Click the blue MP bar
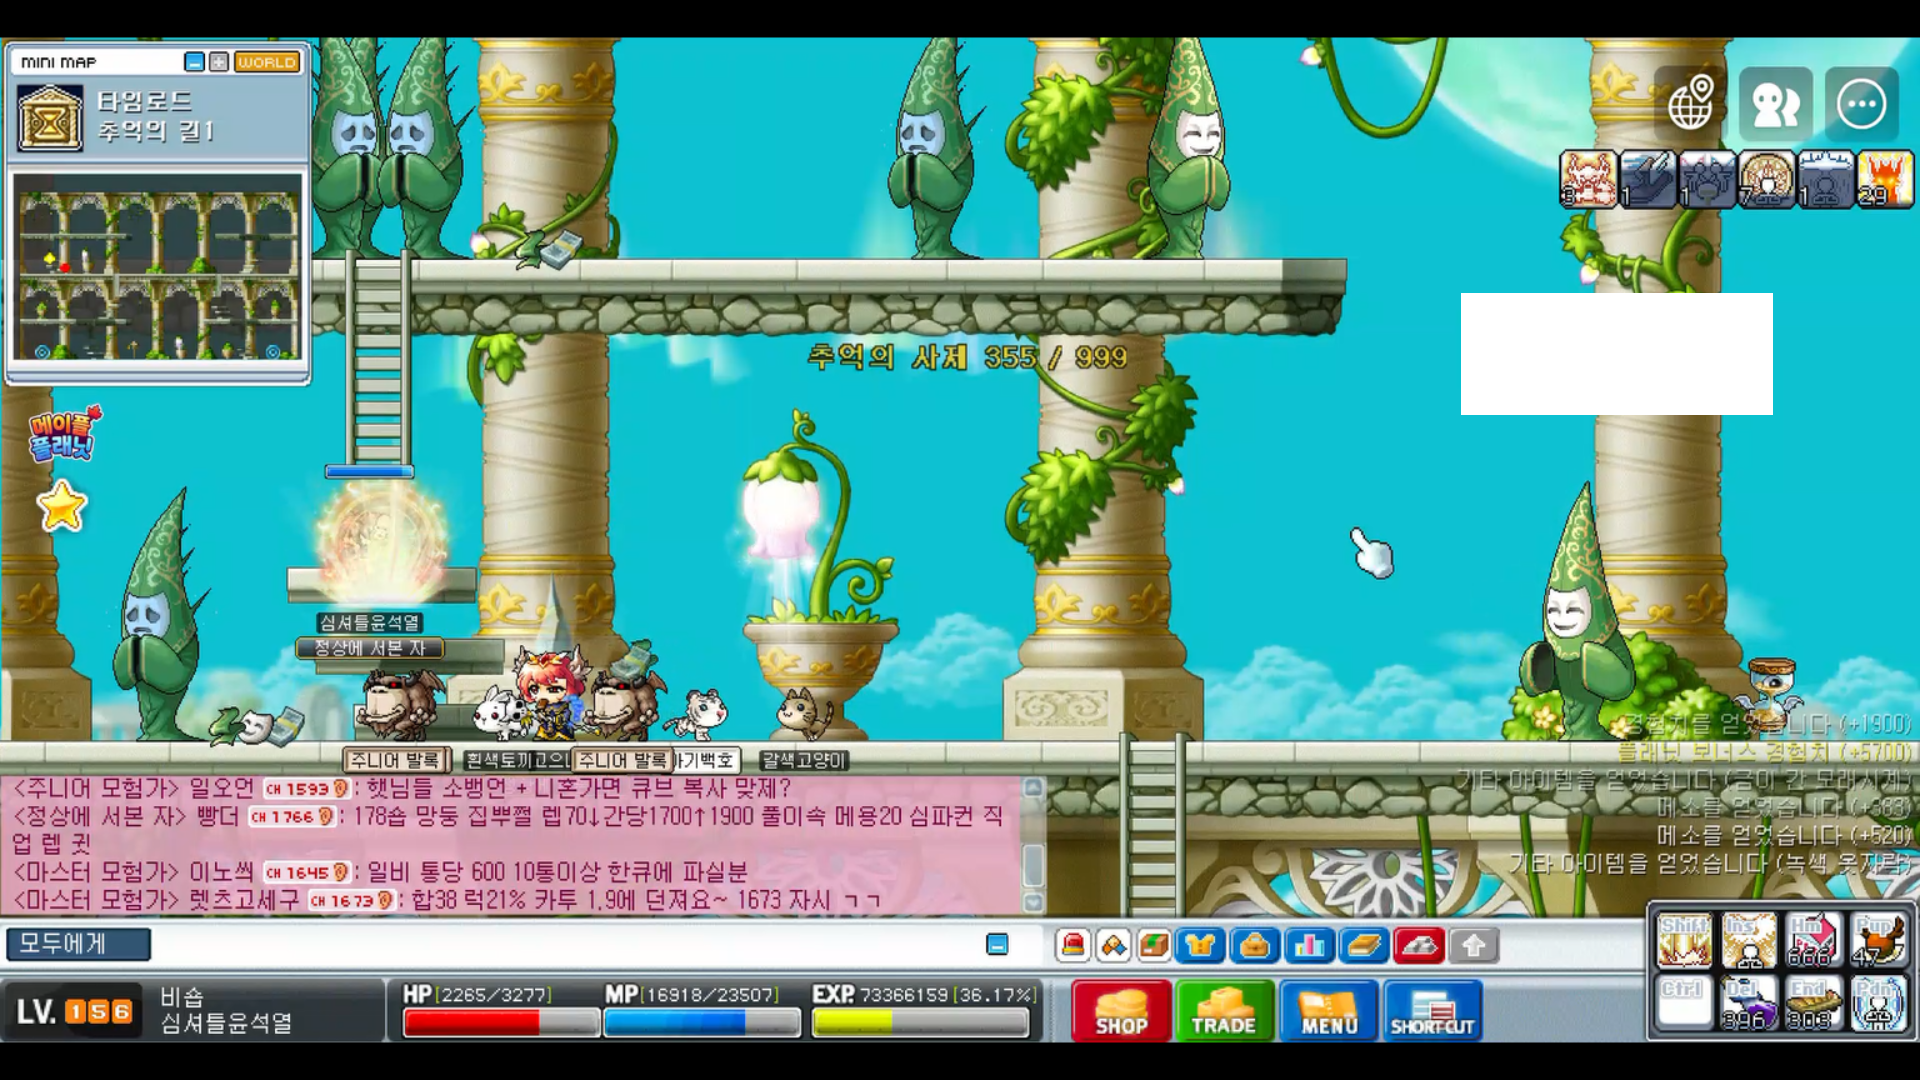This screenshot has width=1920, height=1080. click(x=702, y=1022)
